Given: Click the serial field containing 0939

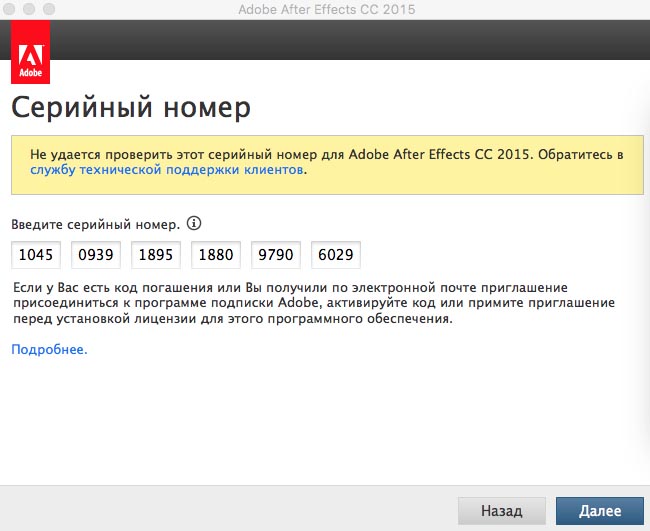Looking at the screenshot, I should pos(96,255).
